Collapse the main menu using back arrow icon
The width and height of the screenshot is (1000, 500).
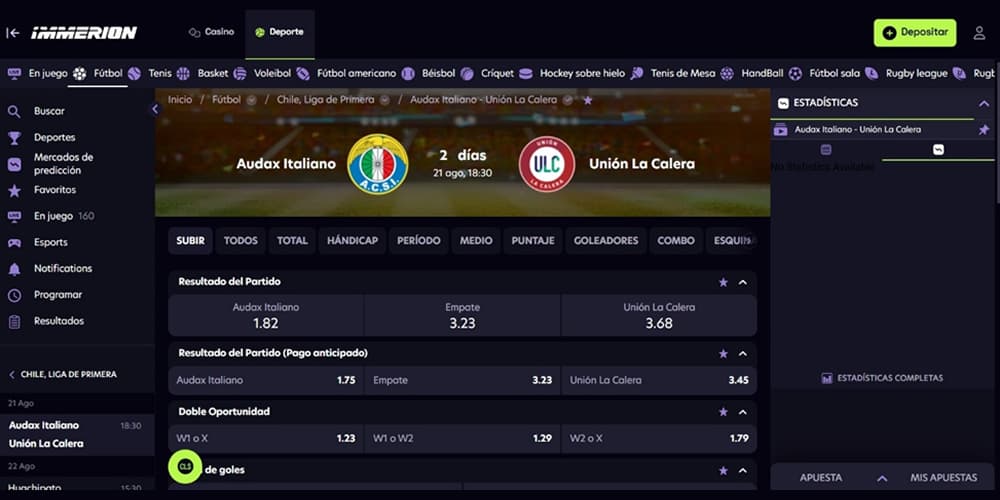point(13,33)
